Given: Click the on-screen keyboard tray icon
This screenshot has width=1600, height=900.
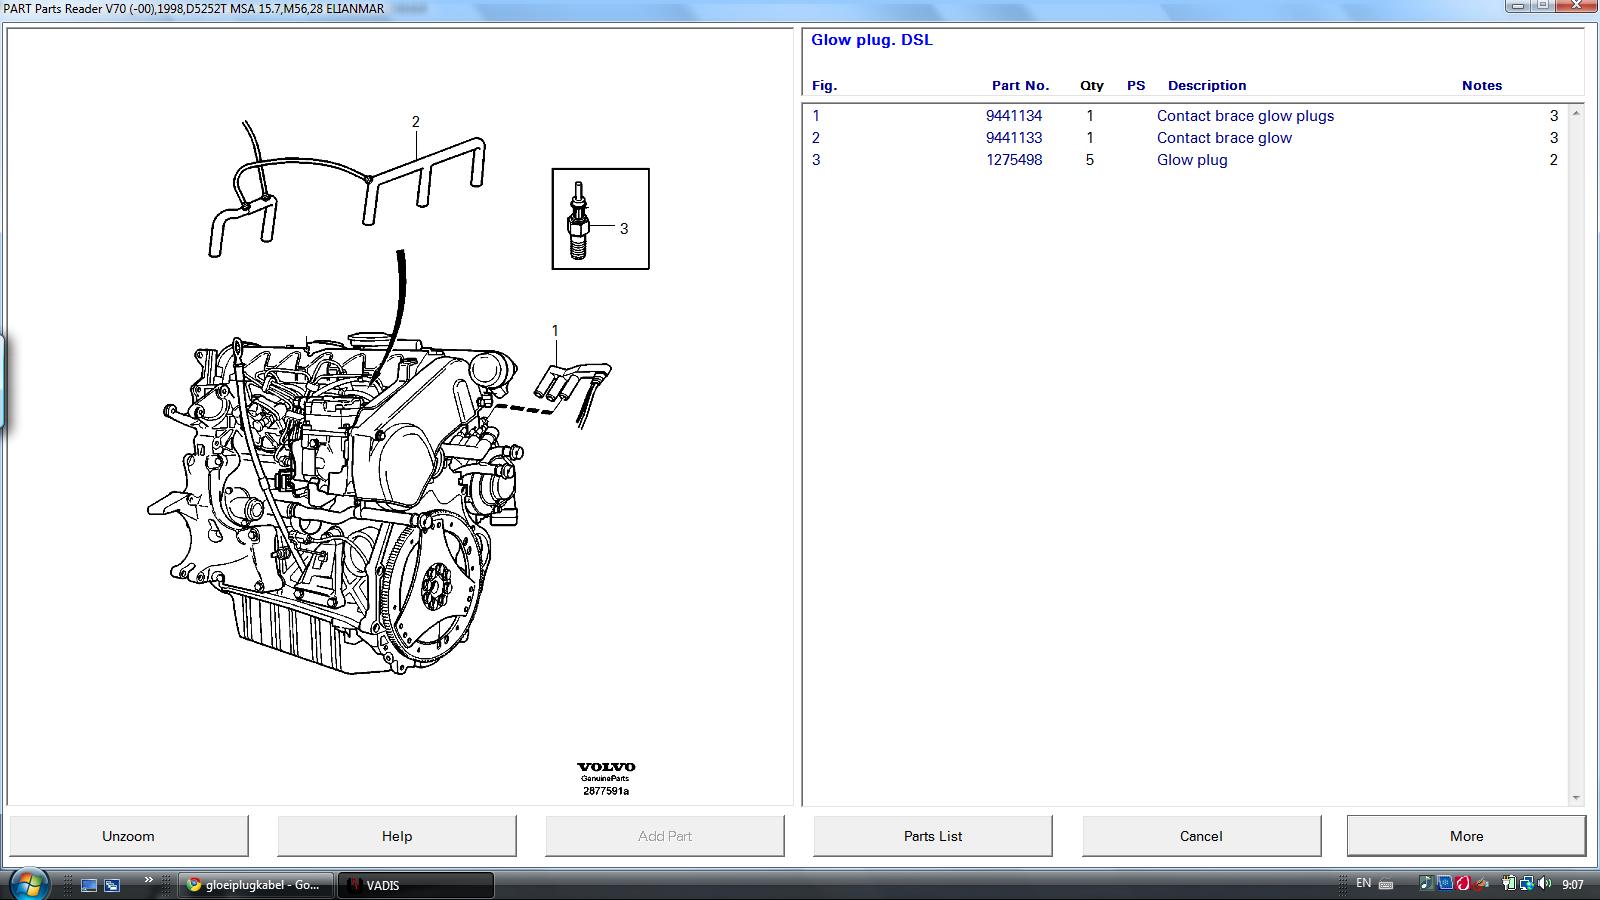Looking at the screenshot, I should tap(1386, 884).
